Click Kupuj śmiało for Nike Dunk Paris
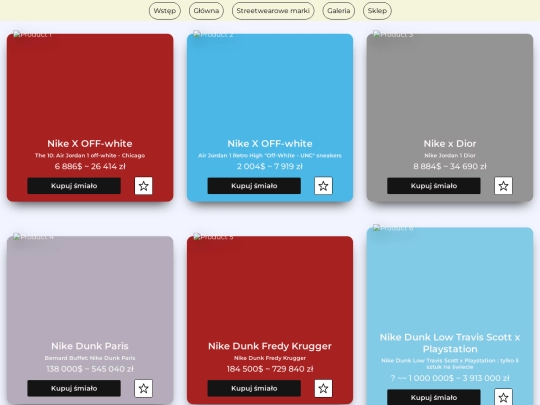The width and height of the screenshot is (540, 405). click(74, 388)
